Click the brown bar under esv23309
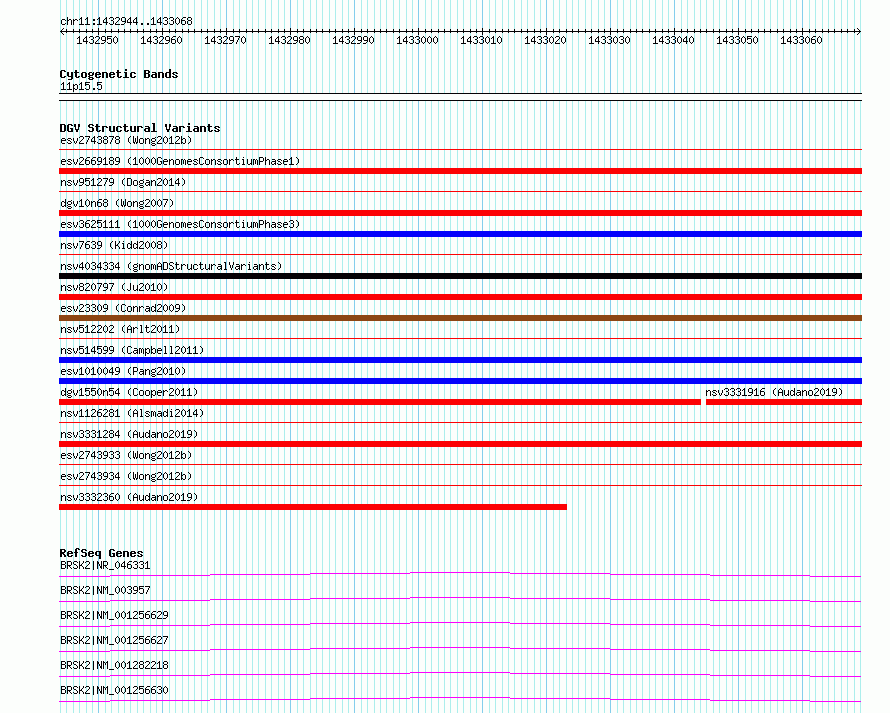Image resolution: width=890 pixels, height=713 pixels. 460,318
